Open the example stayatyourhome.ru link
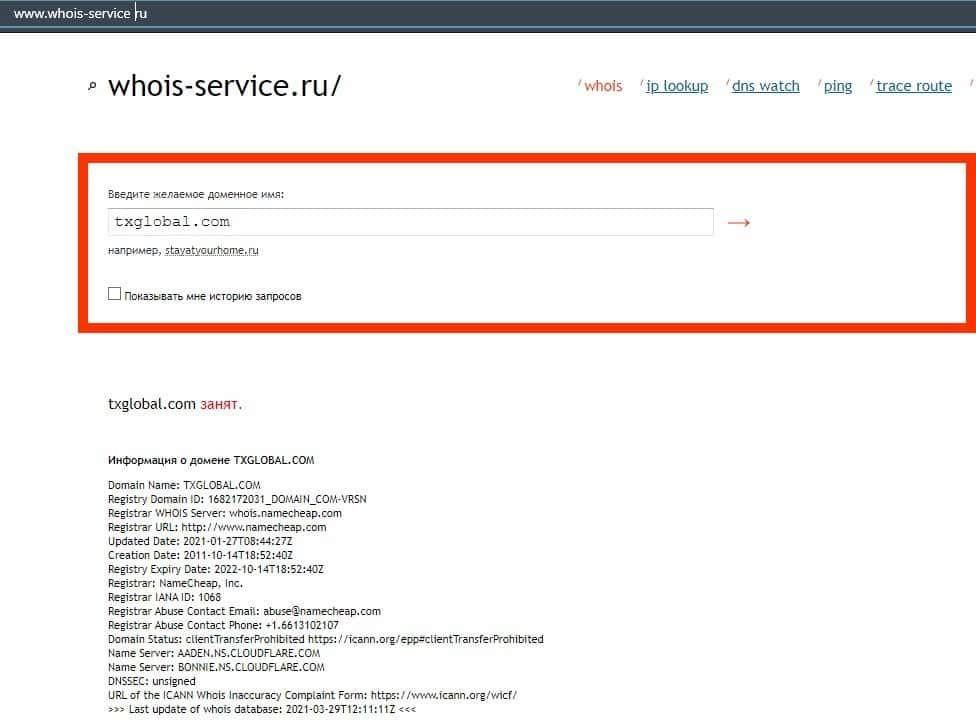The image size is (976, 724). pos(212,250)
